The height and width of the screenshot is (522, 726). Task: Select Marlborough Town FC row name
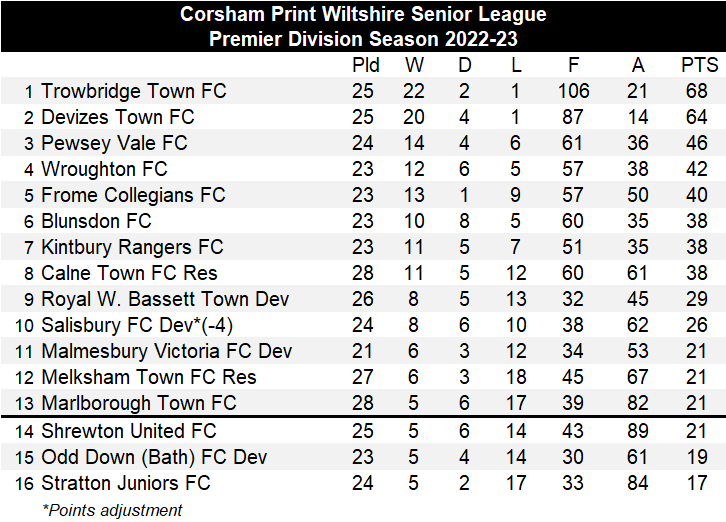(138, 403)
